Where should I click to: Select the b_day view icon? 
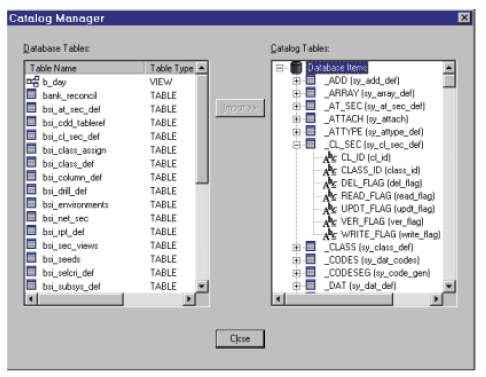coord(33,81)
